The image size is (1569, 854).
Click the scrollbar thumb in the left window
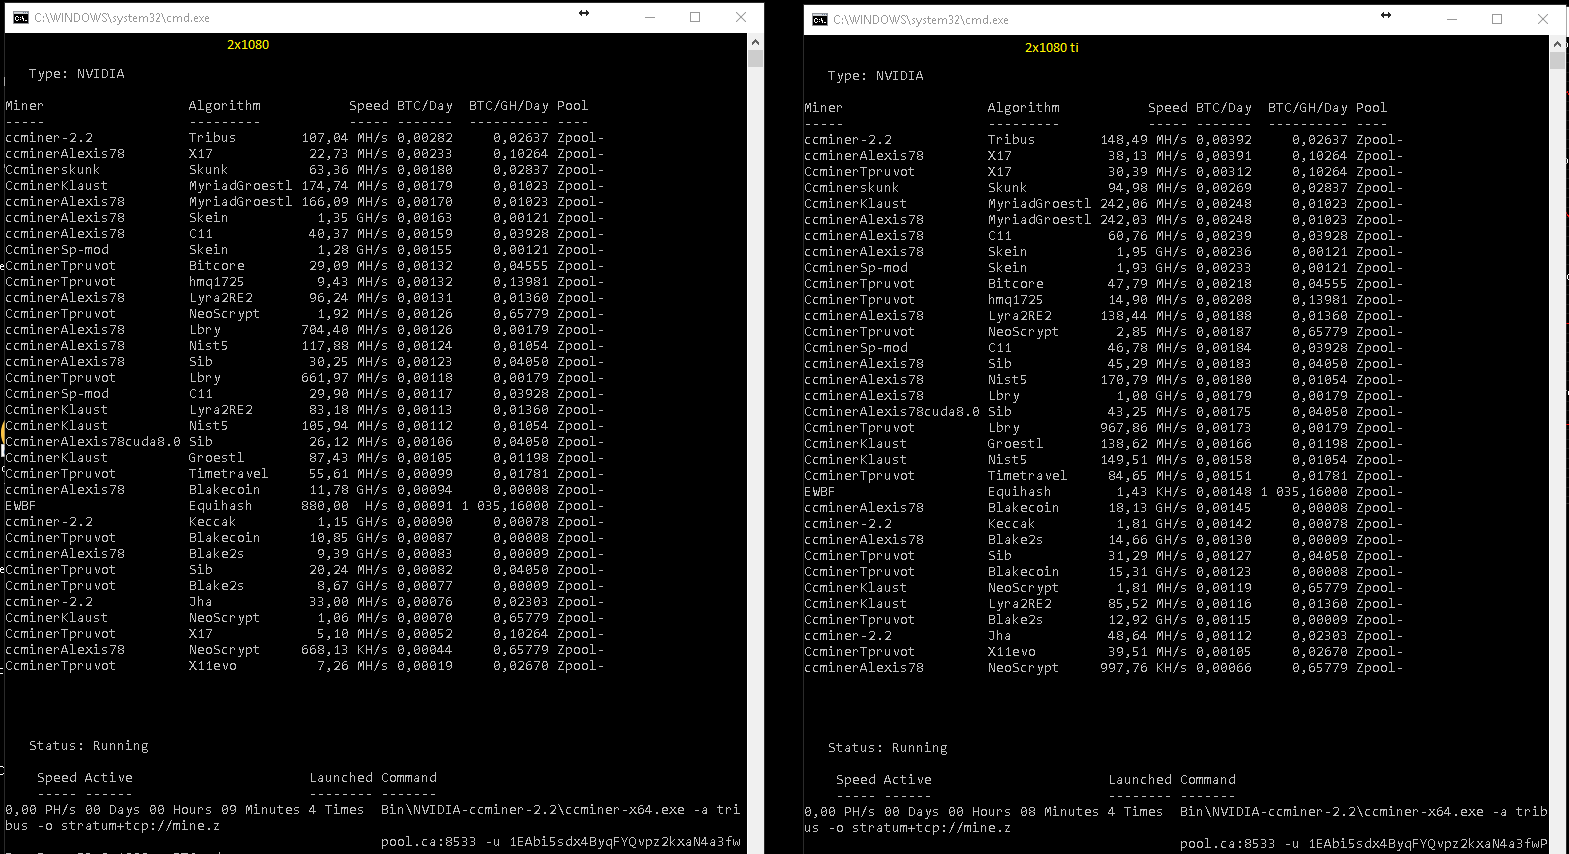click(755, 58)
